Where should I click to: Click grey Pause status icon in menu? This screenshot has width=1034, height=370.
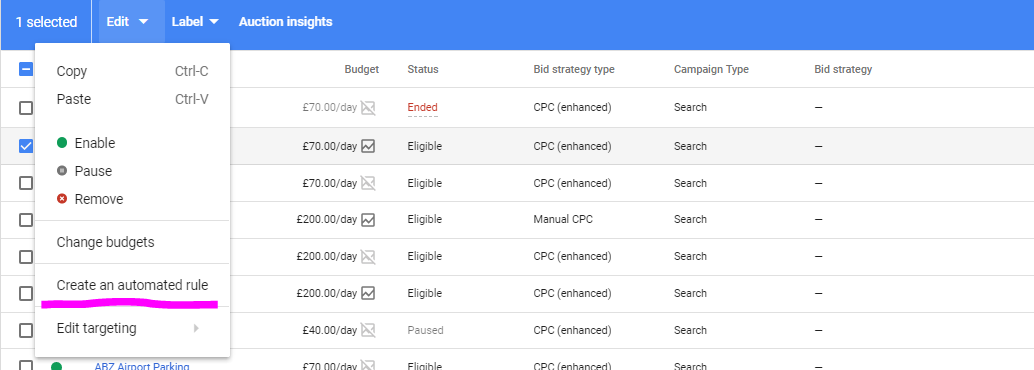(x=62, y=171)
